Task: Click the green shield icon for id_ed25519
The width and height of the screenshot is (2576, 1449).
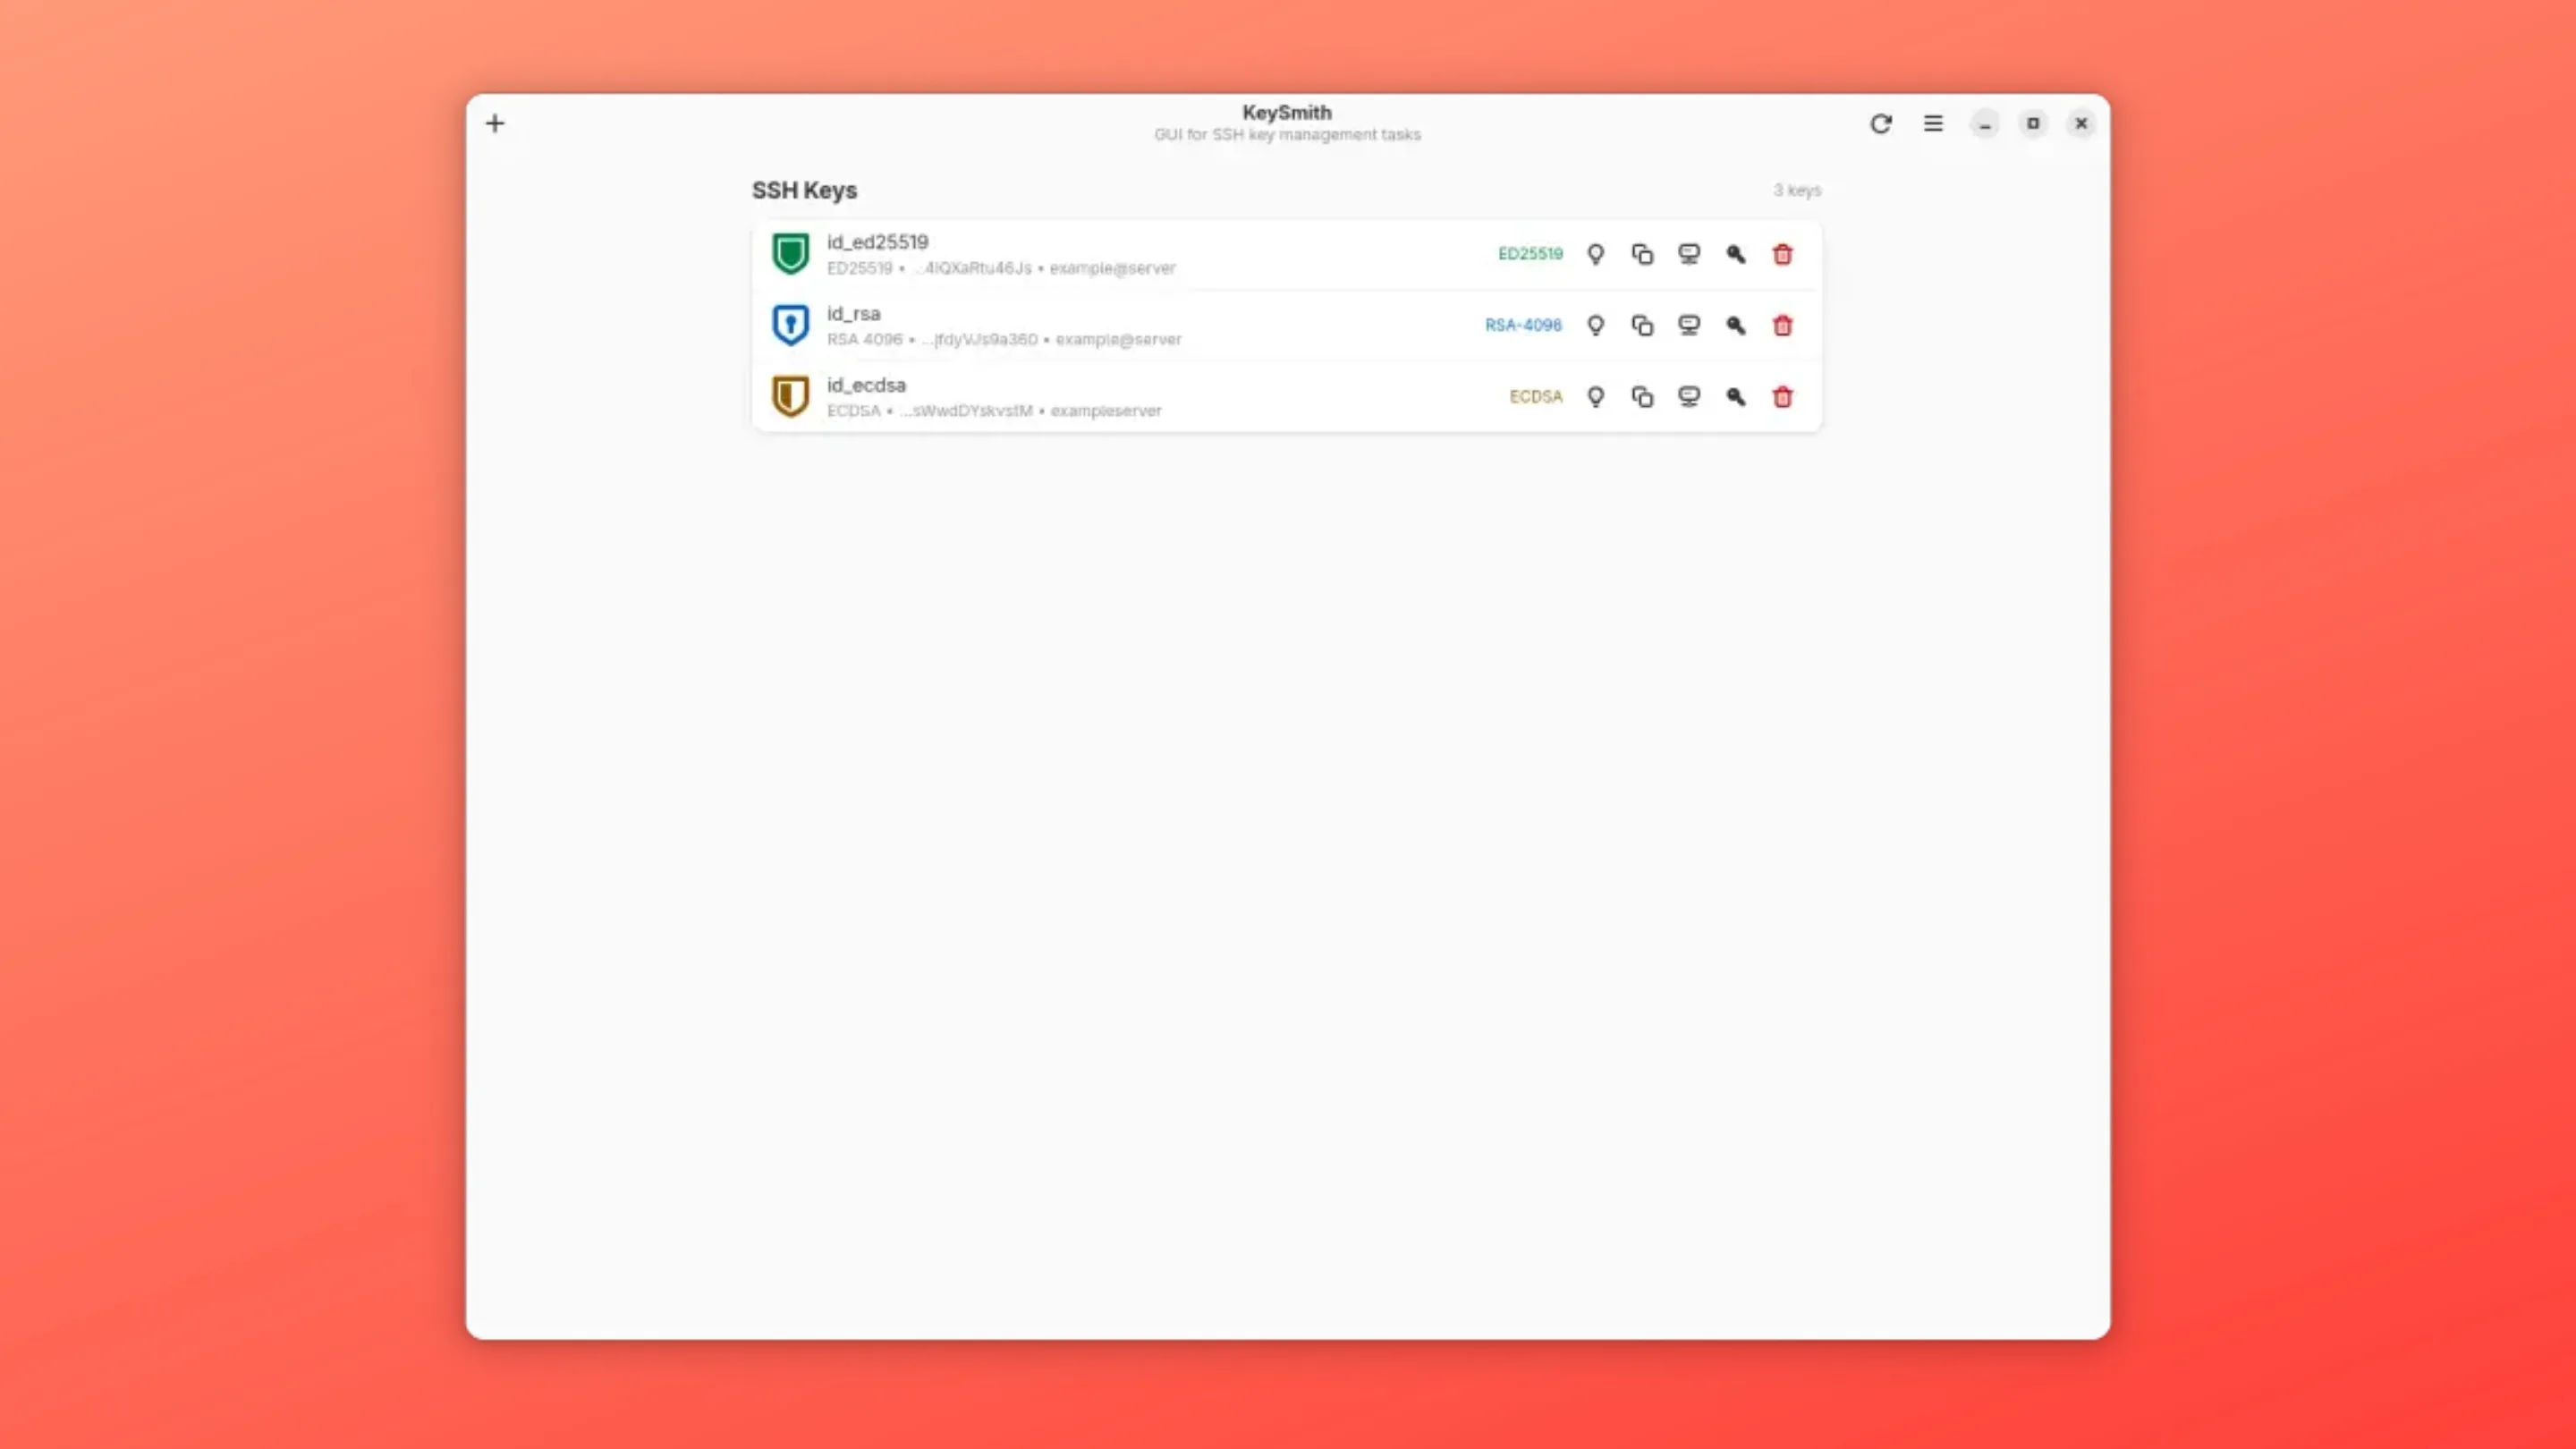Action: coord(790,254)
